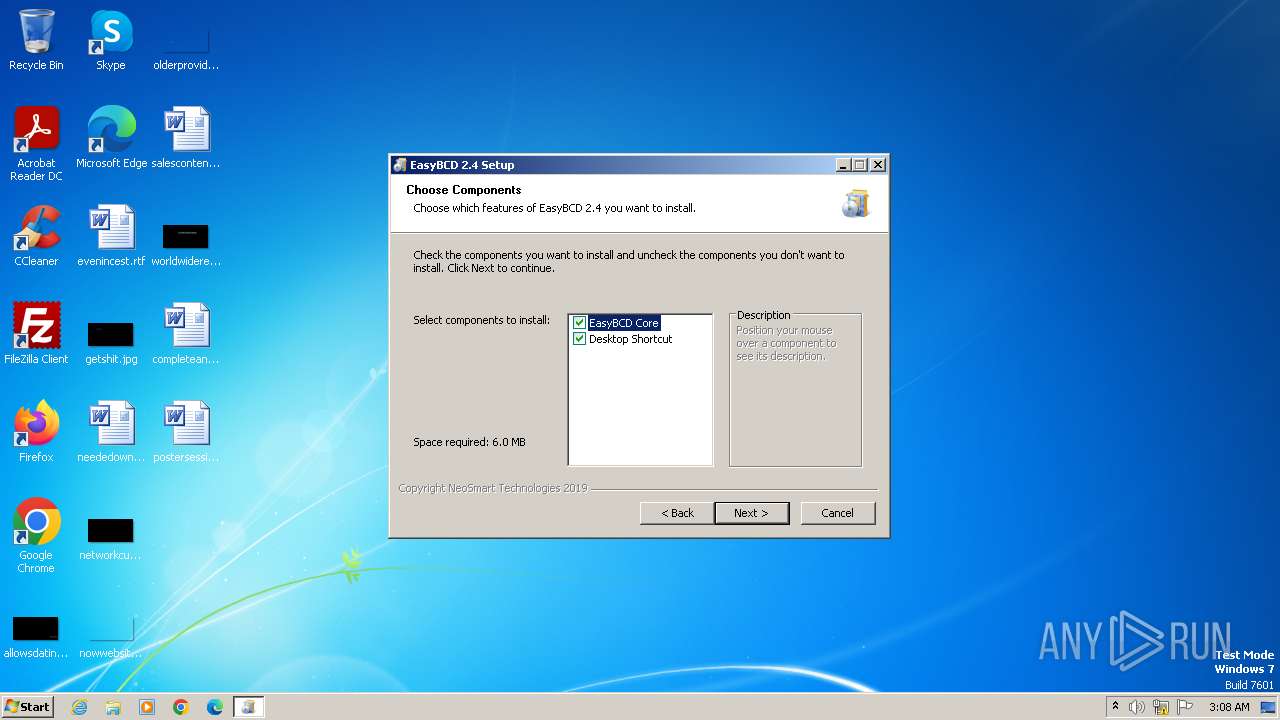Click the EasyBCD installer header icon

[856, 204]
